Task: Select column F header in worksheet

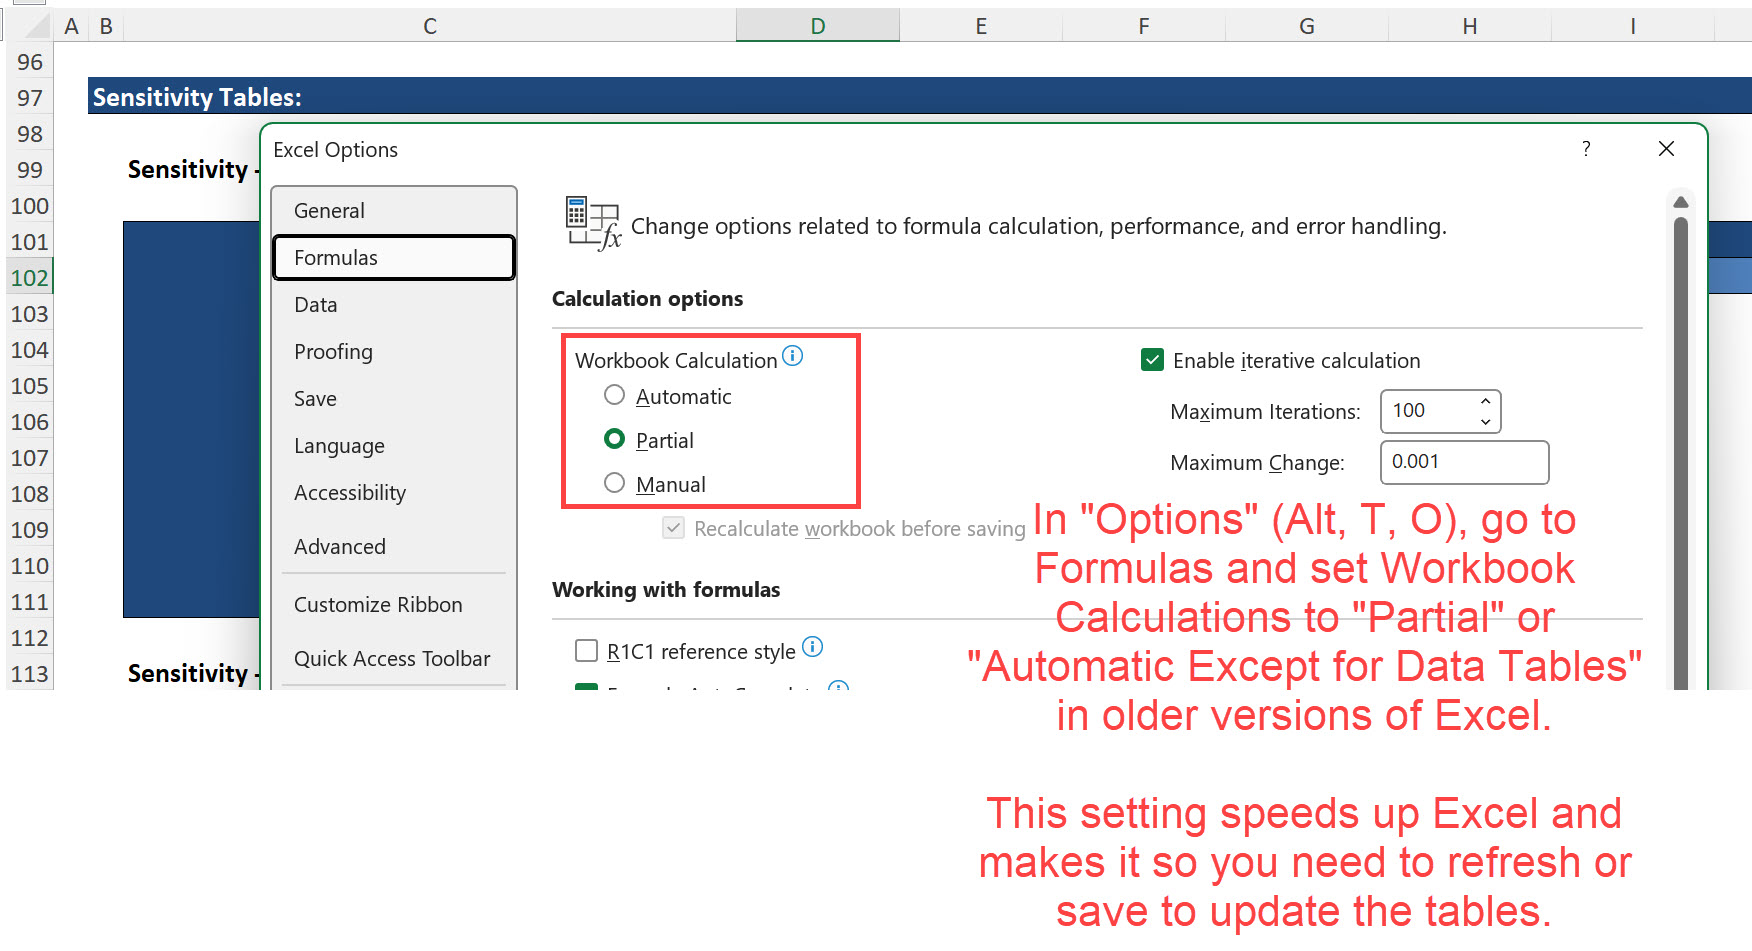Action: pos(1144,26)
